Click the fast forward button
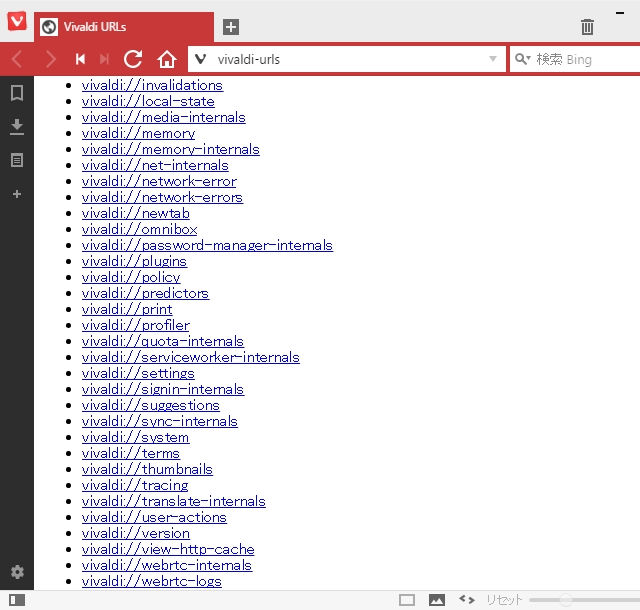Screen dimensions: 640x610 pos(104,59)
